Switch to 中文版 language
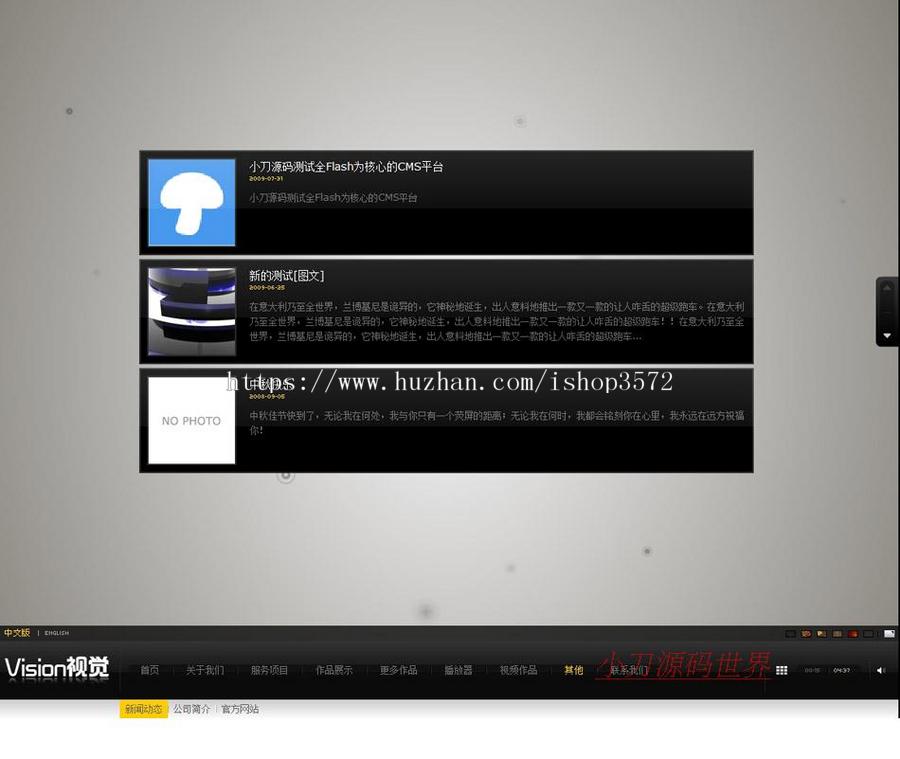Image resolution: width=900 pixels, height=759 pixels. click(17, 633)
